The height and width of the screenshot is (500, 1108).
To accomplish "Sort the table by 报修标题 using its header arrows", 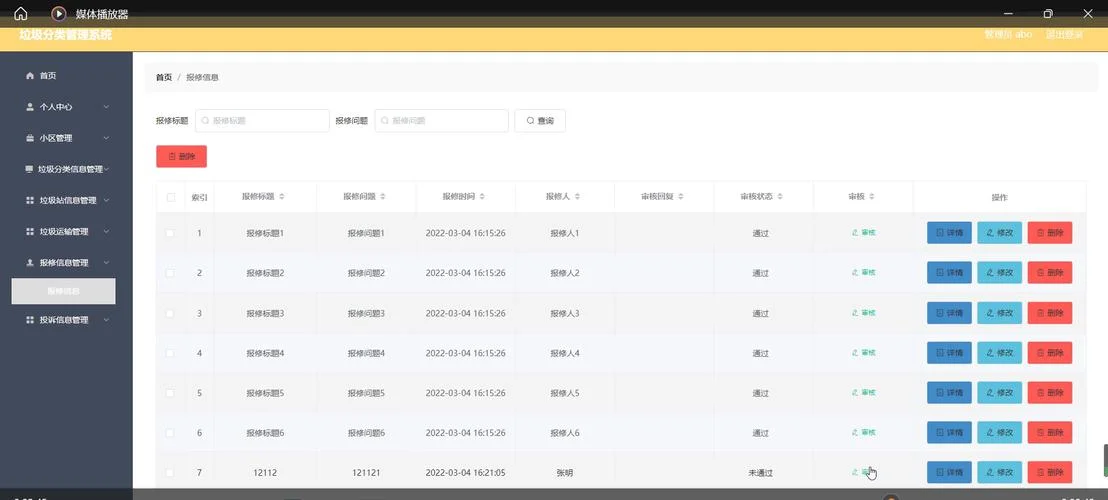I will [x=282, y=197].
